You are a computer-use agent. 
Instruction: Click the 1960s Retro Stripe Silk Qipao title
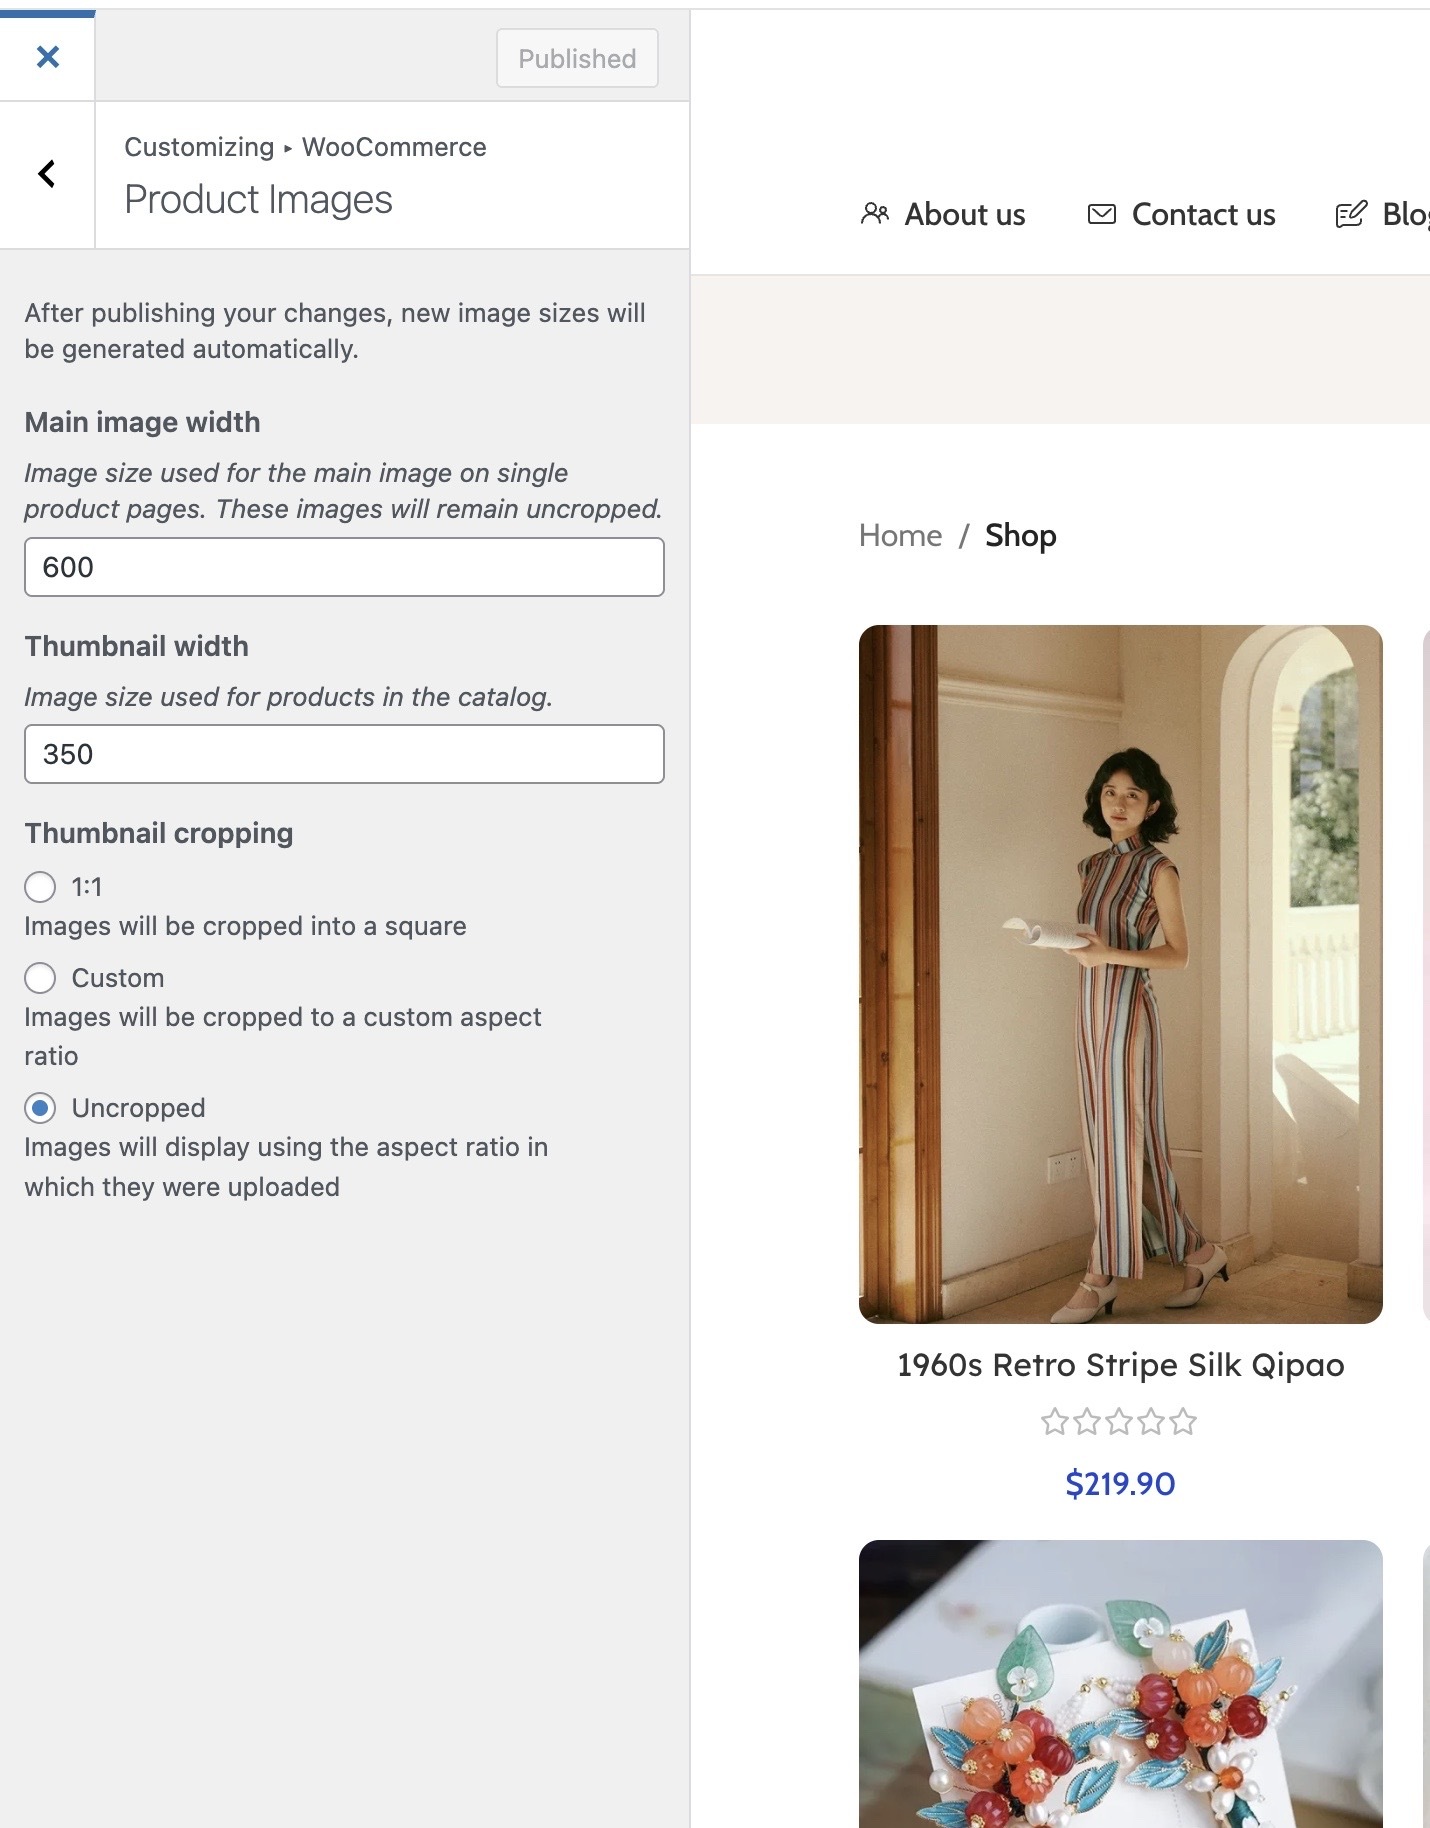click(x=1120, y=1365)
